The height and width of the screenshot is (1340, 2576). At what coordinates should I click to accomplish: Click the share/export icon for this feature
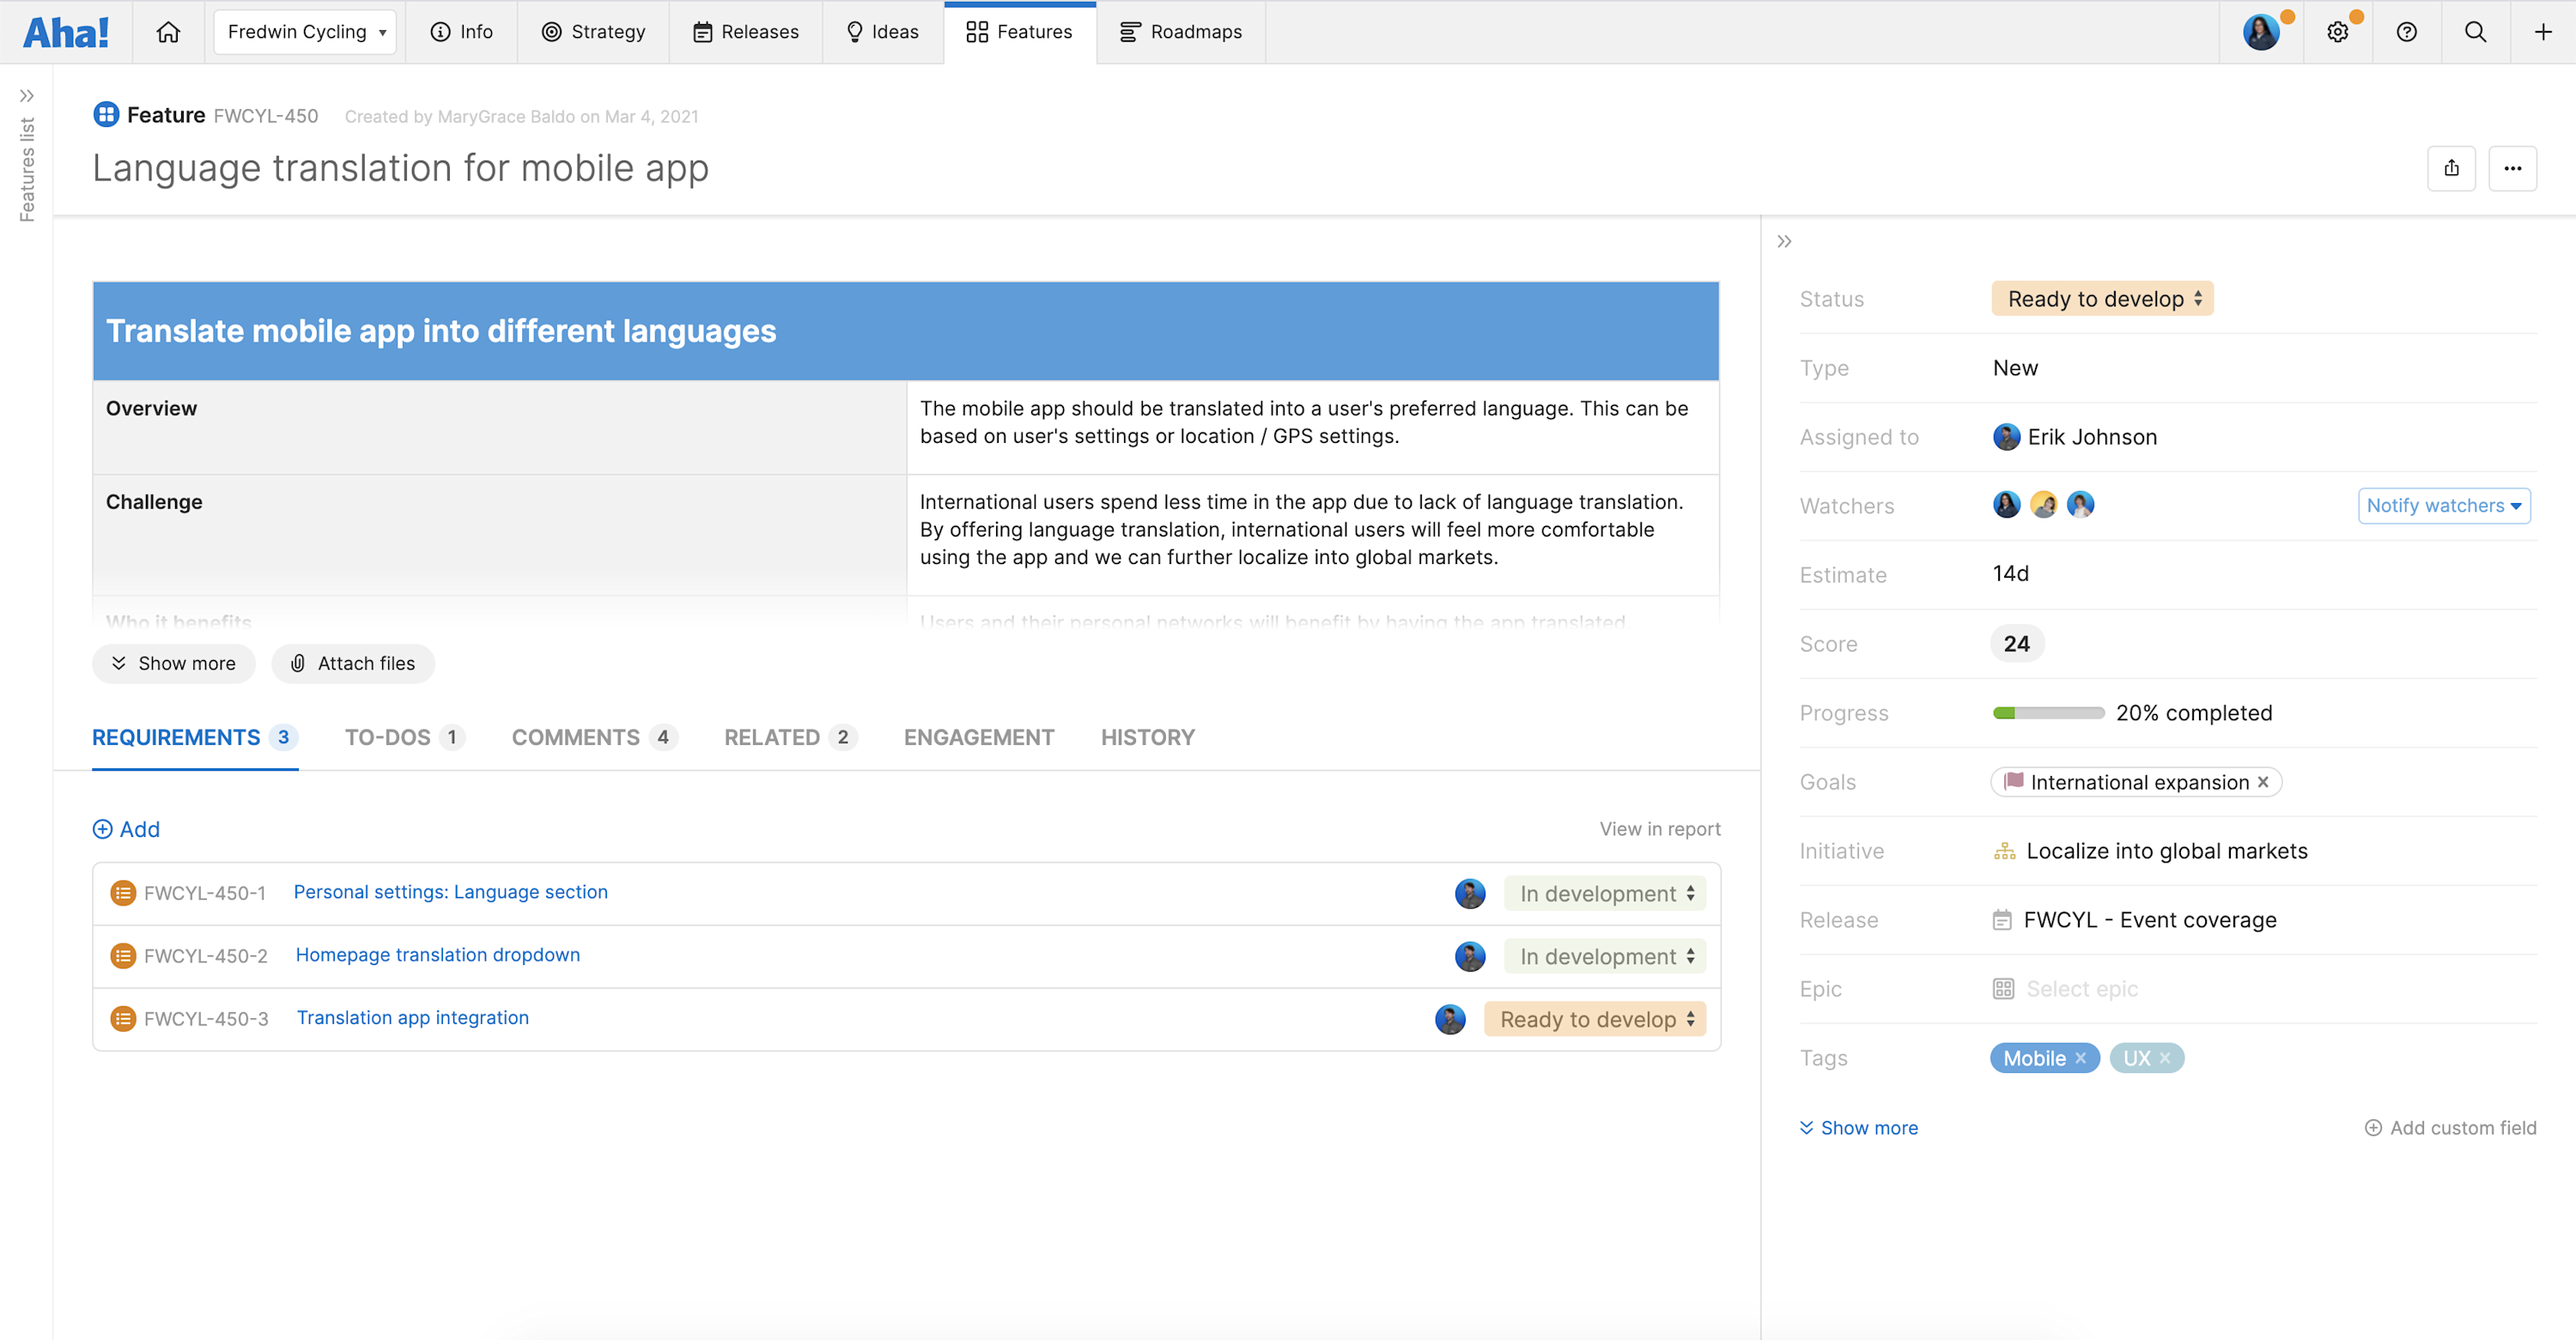point(2452,168)
